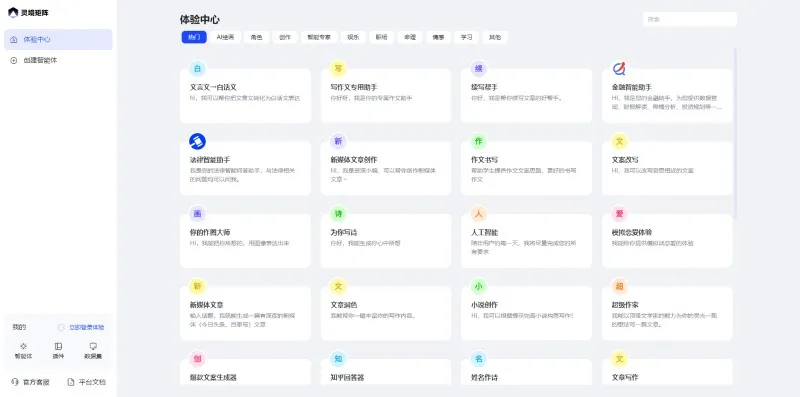The height and width of the screenshot is (397, 800).
Task: Select the 诗 avatar of 为你写诗
Action: 338,213
